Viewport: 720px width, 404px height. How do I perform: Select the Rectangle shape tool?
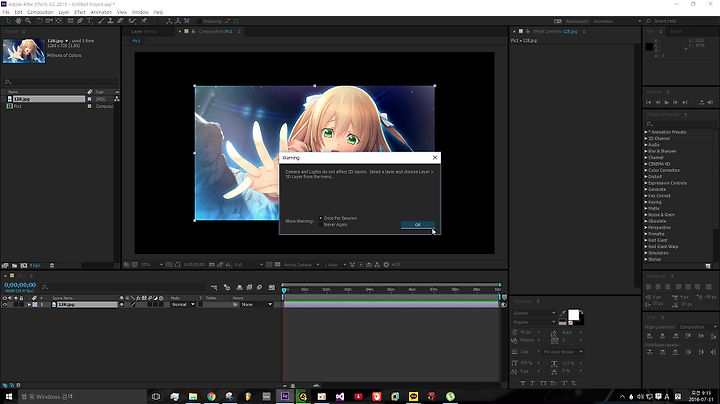point(70,21)
